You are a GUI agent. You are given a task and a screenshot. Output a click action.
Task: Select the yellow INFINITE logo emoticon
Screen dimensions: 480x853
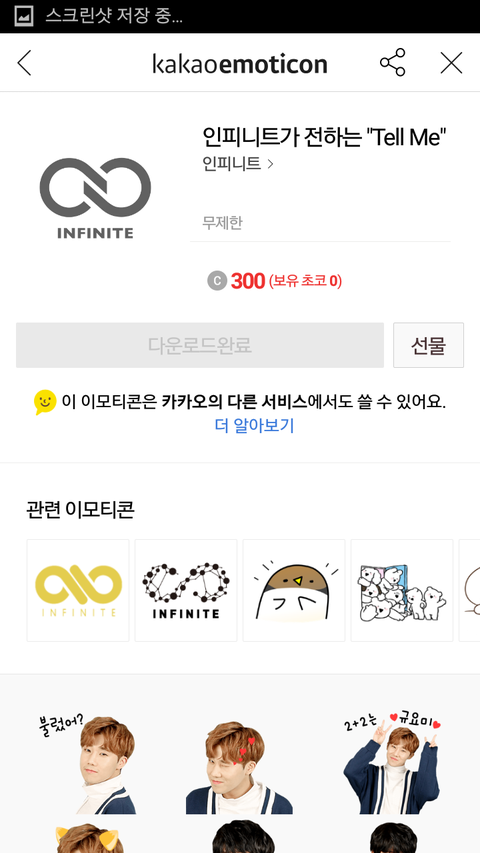coord(78,590)
